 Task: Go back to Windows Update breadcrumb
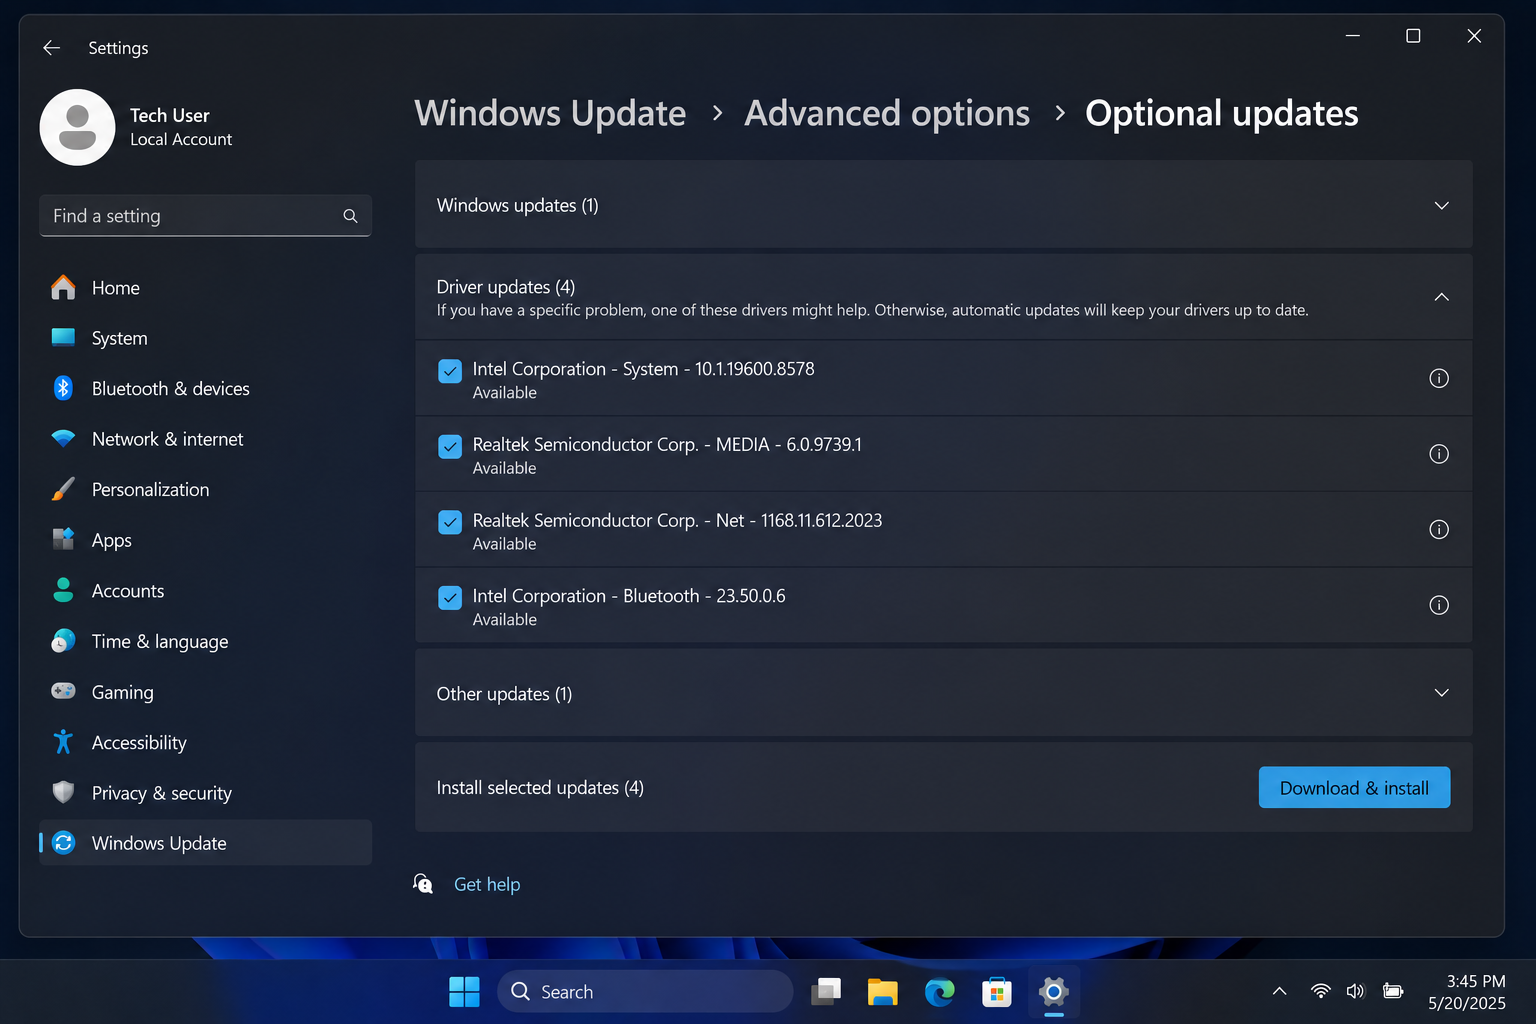[550, 113]
